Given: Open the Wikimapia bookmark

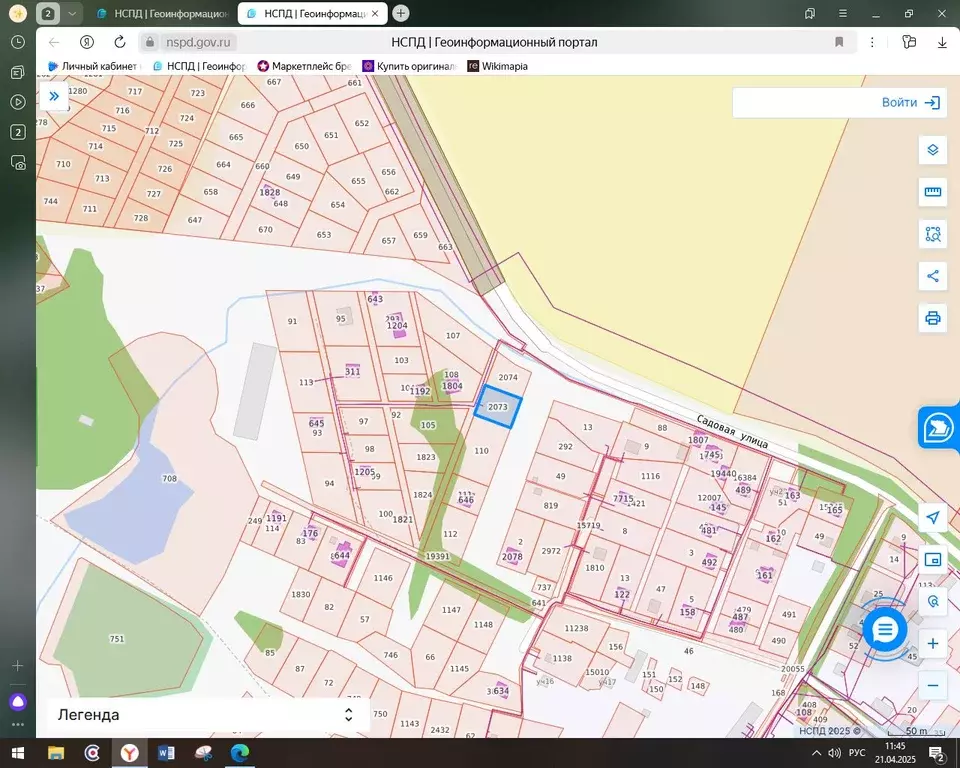Looking at the screenshot, I should (x=498, y=66).
